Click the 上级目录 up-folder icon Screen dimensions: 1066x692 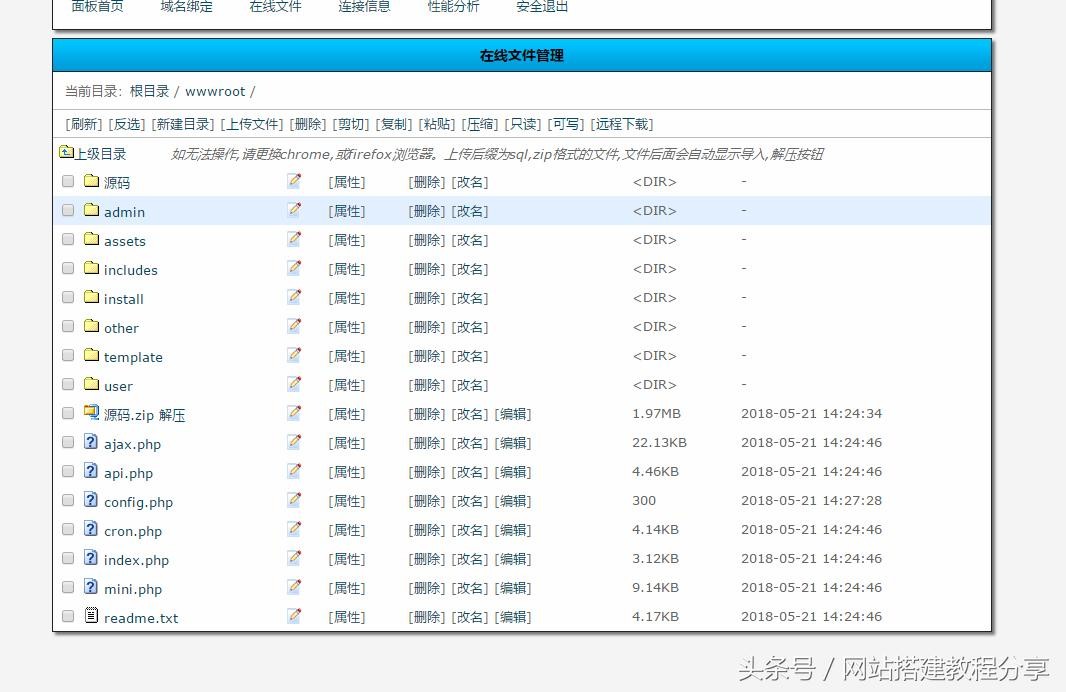tap(66, 153)
